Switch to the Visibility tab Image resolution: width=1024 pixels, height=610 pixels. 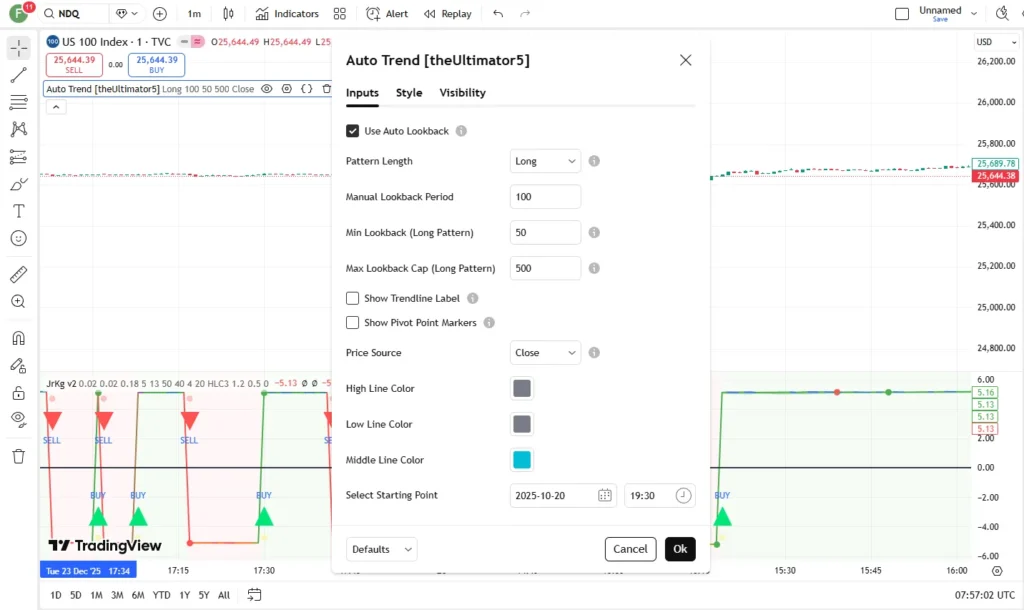pos(462,93)
